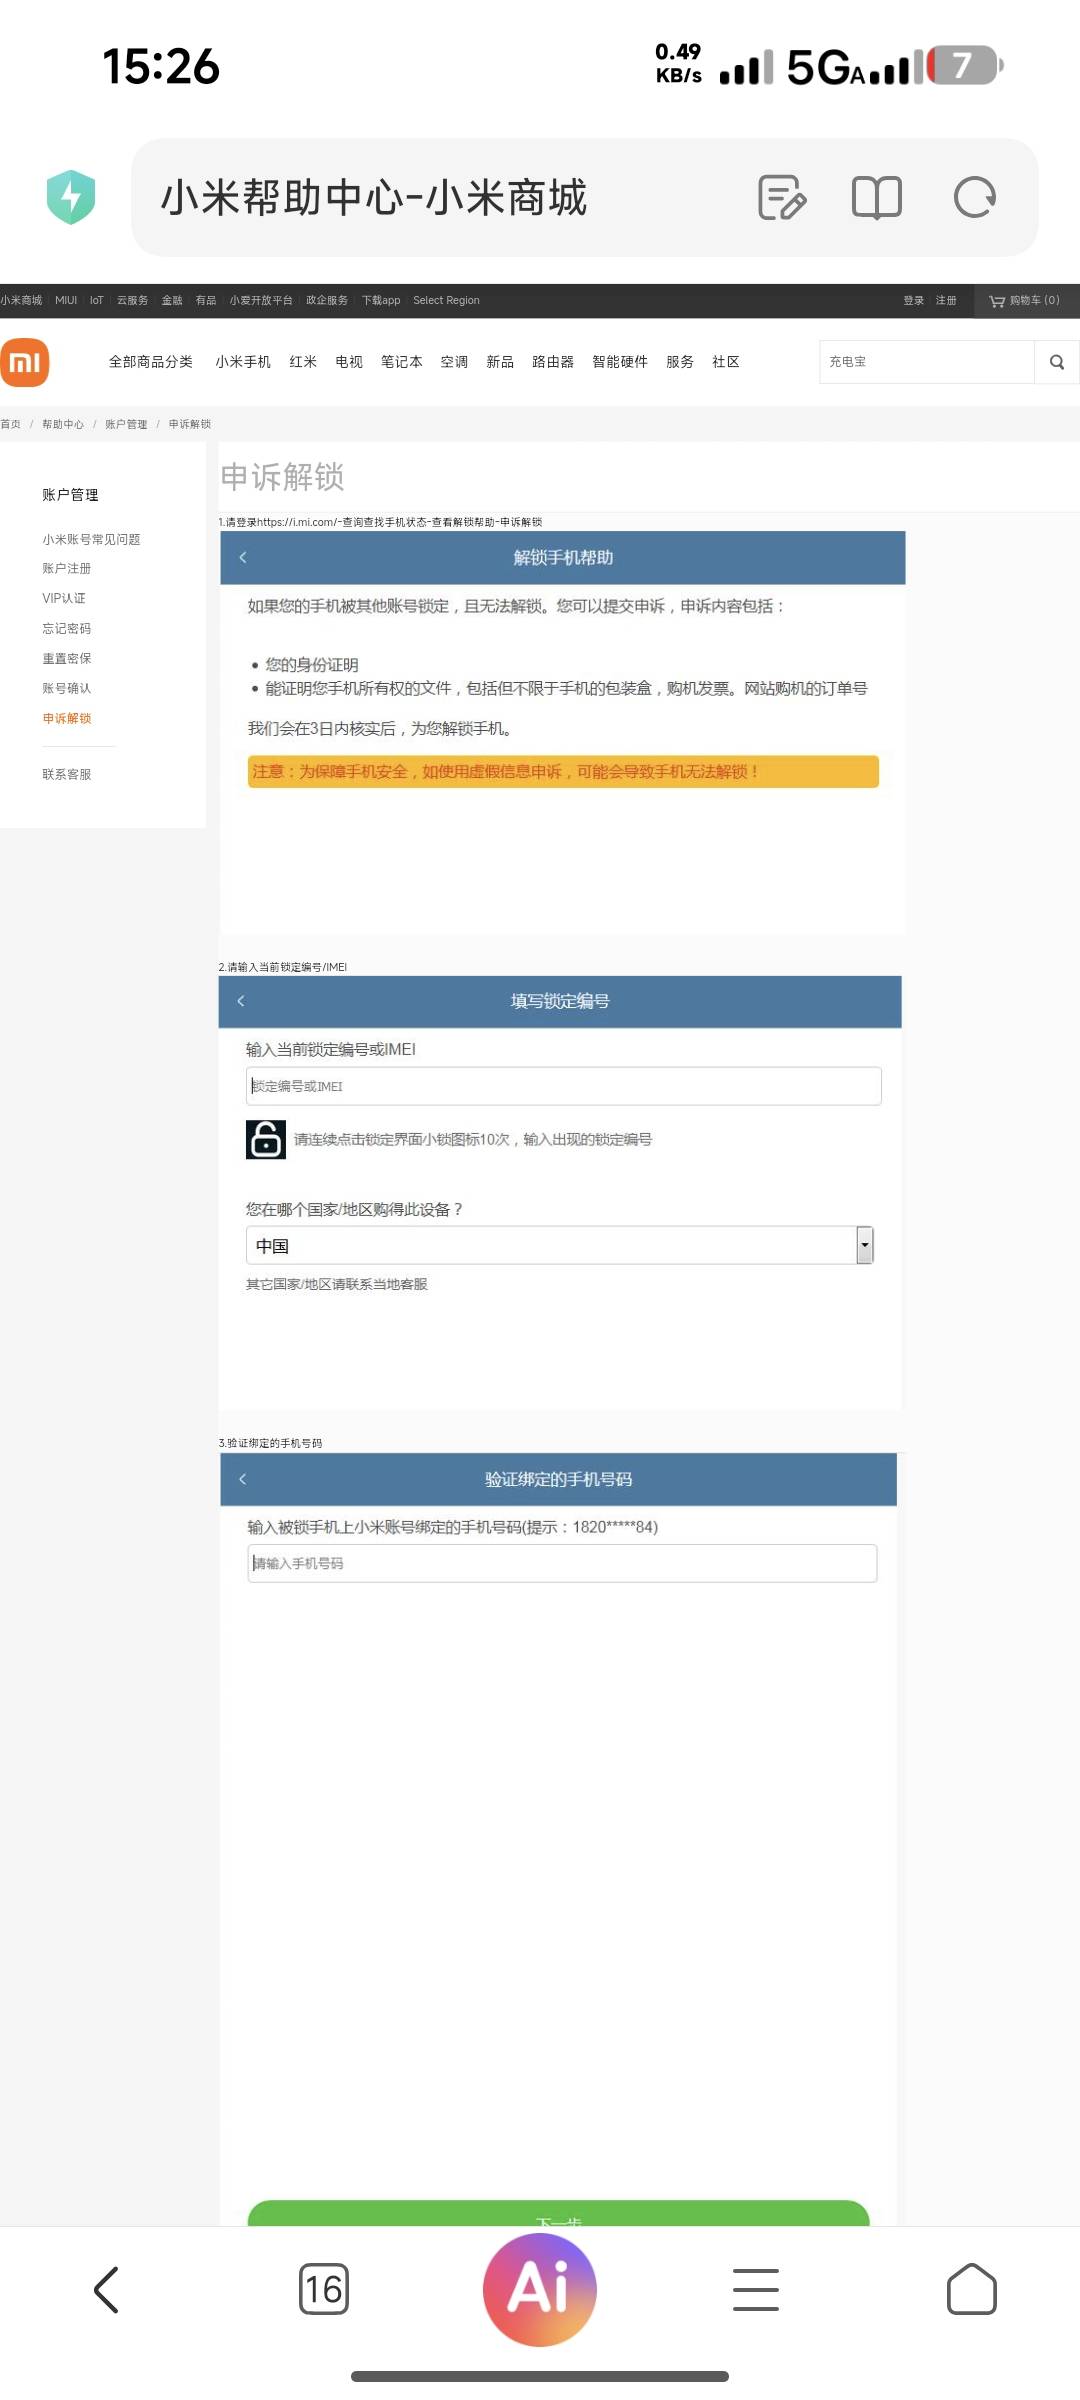Go back arrow in 填写锁定编号 header
Image resolution: width=1080 pixels, height=2400 pixels.
point(241,1001)
